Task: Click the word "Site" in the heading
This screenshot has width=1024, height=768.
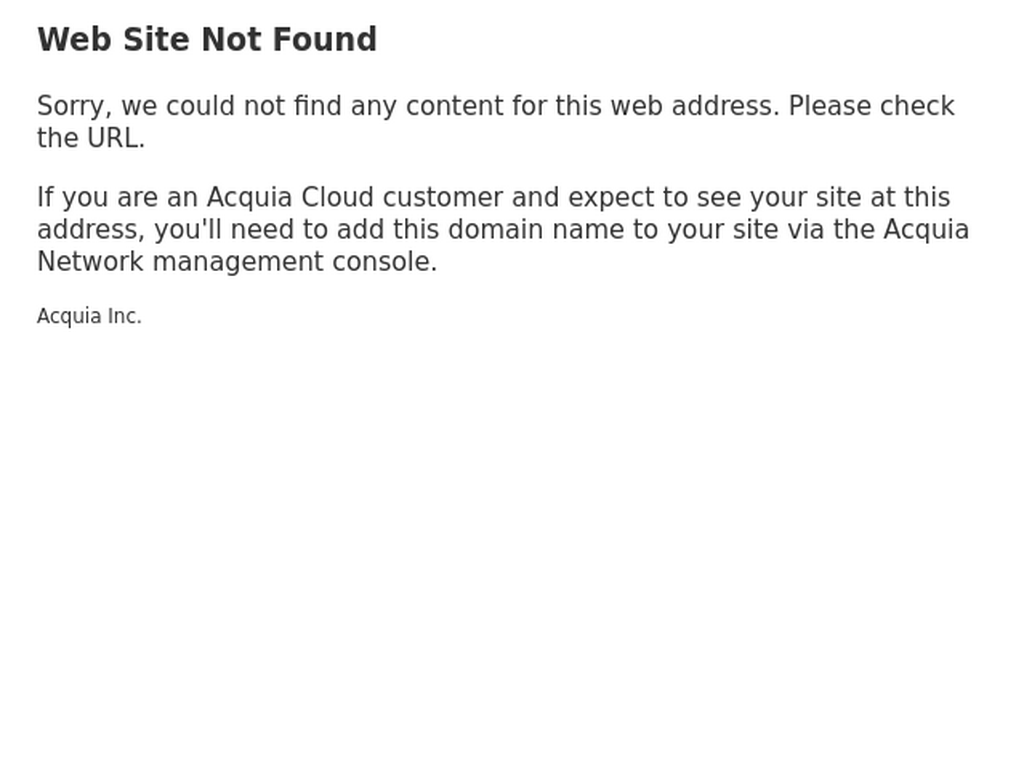Action: [x=157, y=40]
